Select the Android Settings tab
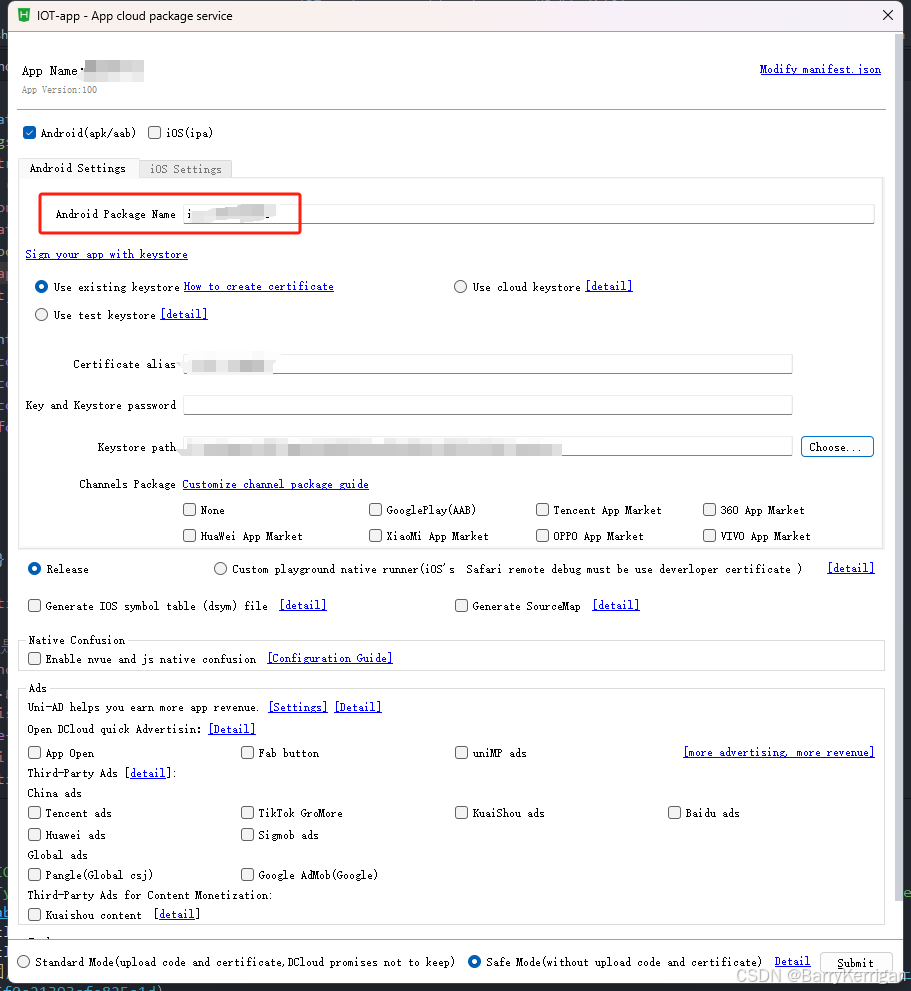 tap(78, 168)
